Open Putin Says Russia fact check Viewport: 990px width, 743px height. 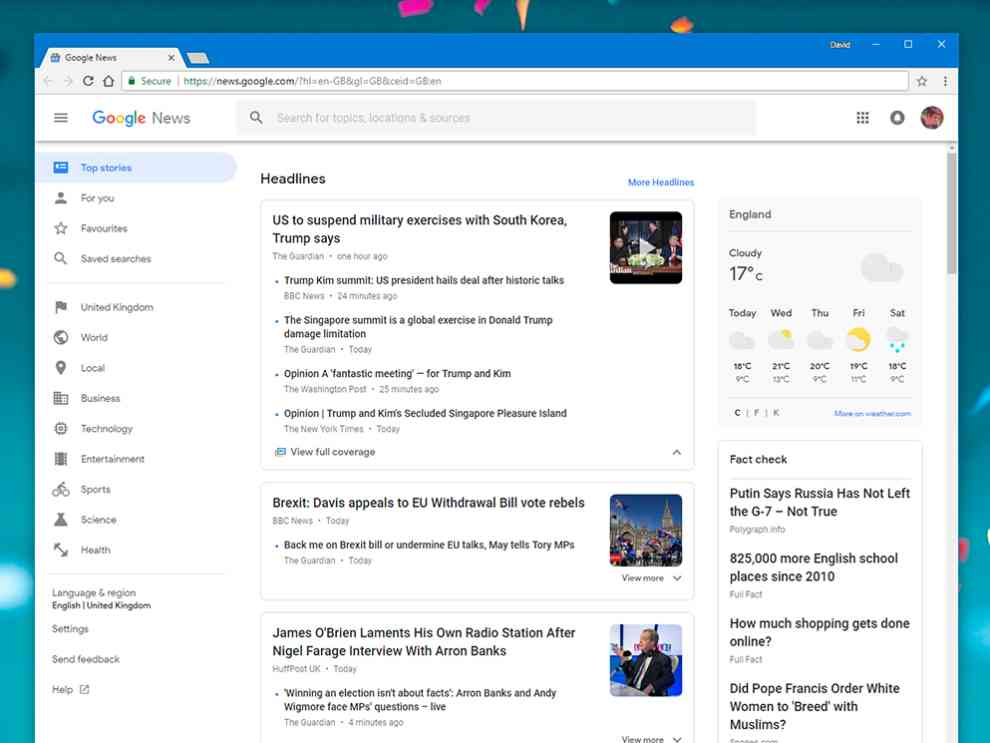click(x=820, y=502)
